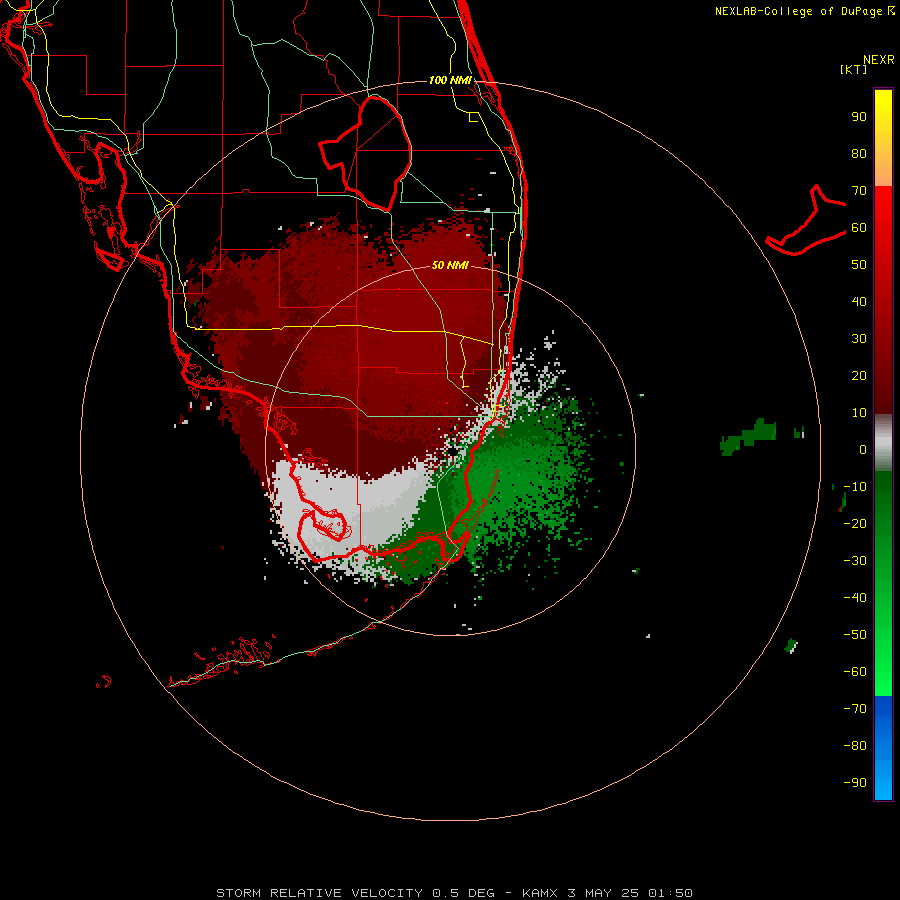Screen dimensions: 900x900
Task: Click the Storm Relative Velocity caption text
Action: pos(454,893)
